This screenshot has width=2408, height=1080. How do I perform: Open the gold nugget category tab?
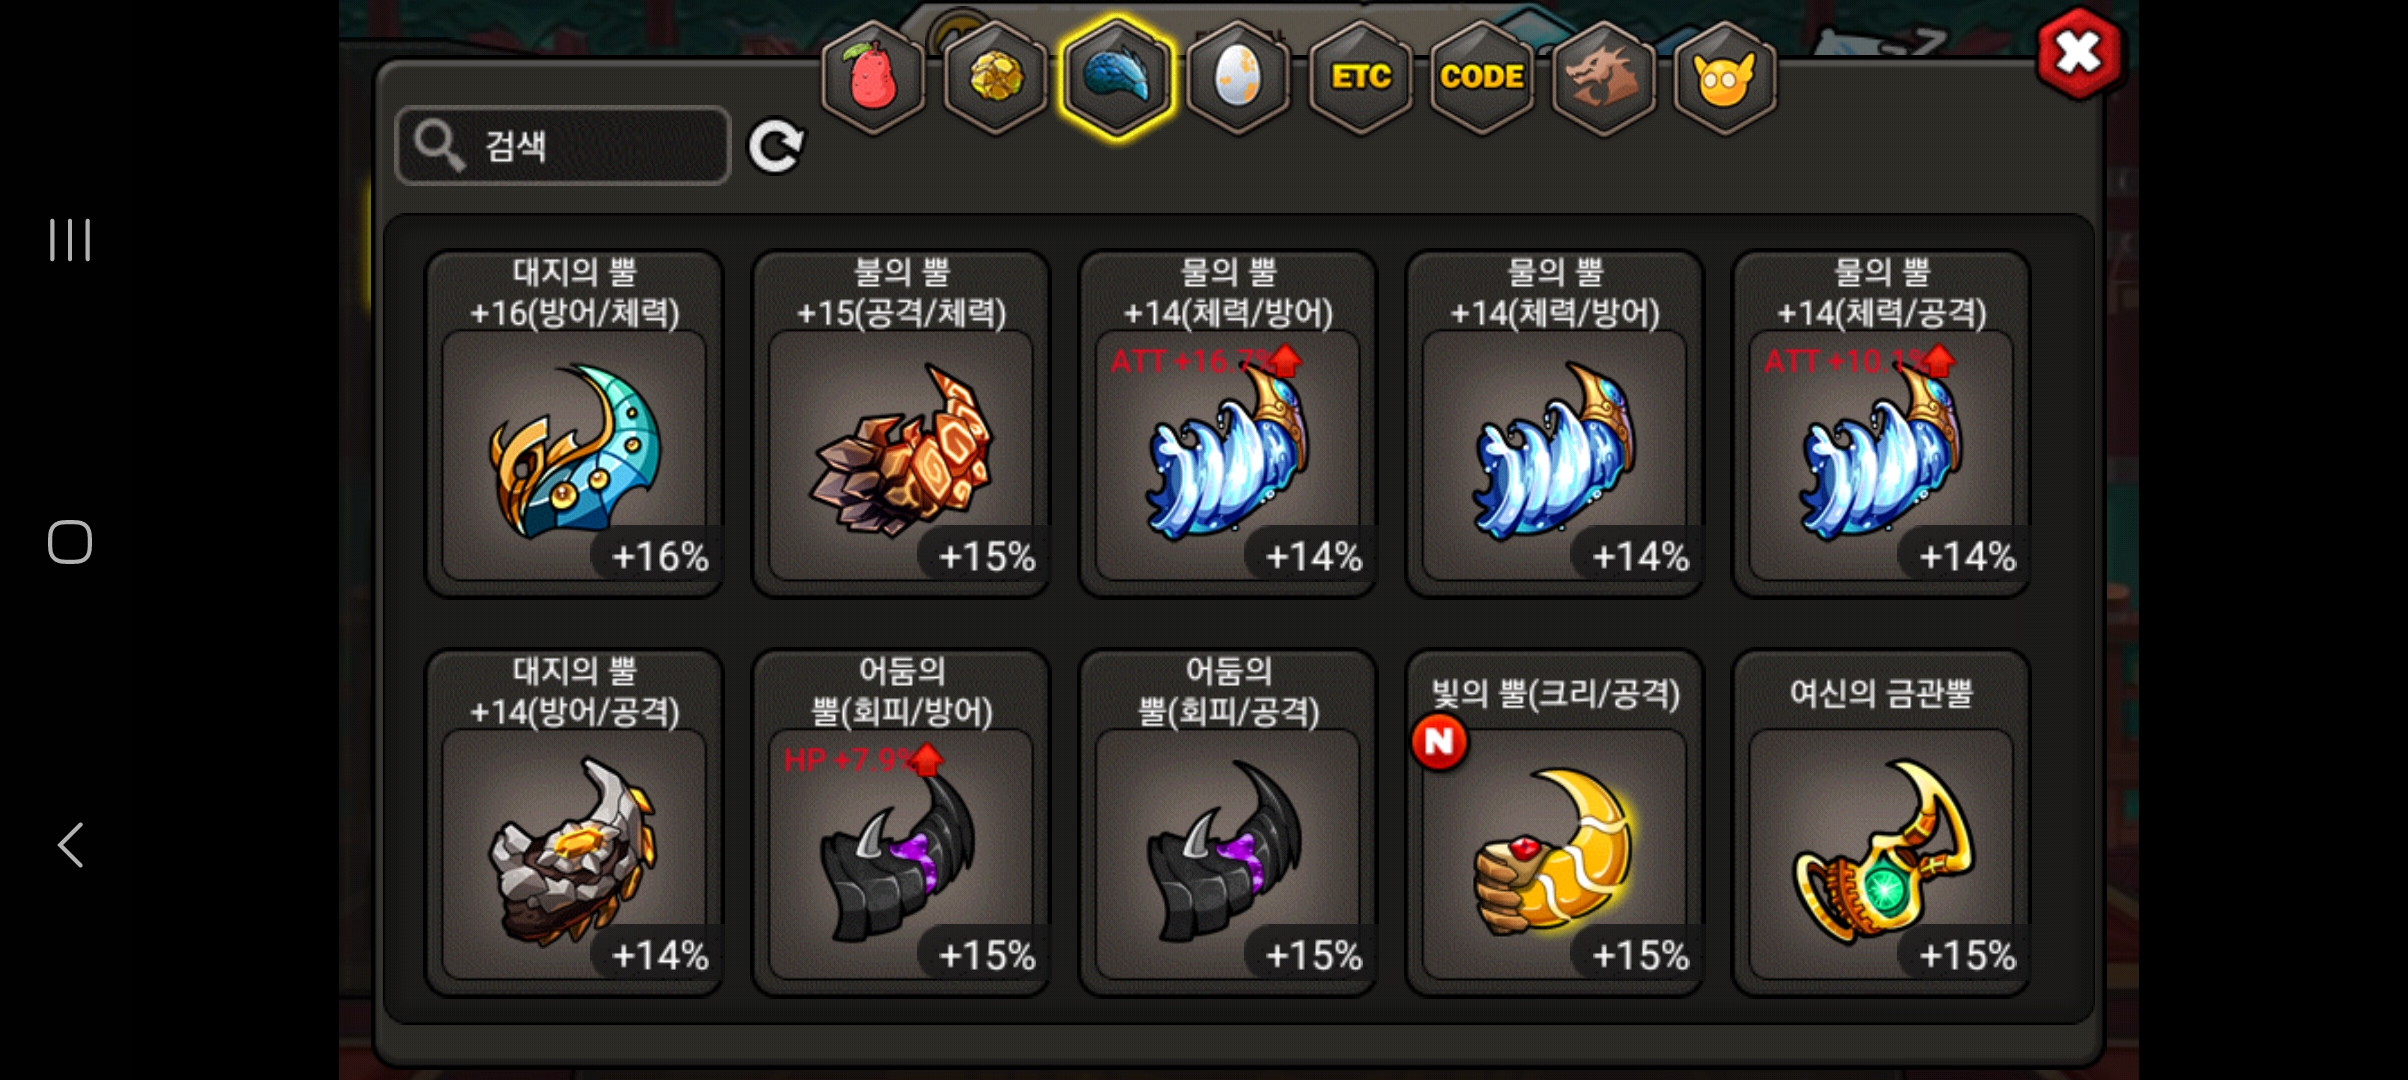(x=996, y=77)
